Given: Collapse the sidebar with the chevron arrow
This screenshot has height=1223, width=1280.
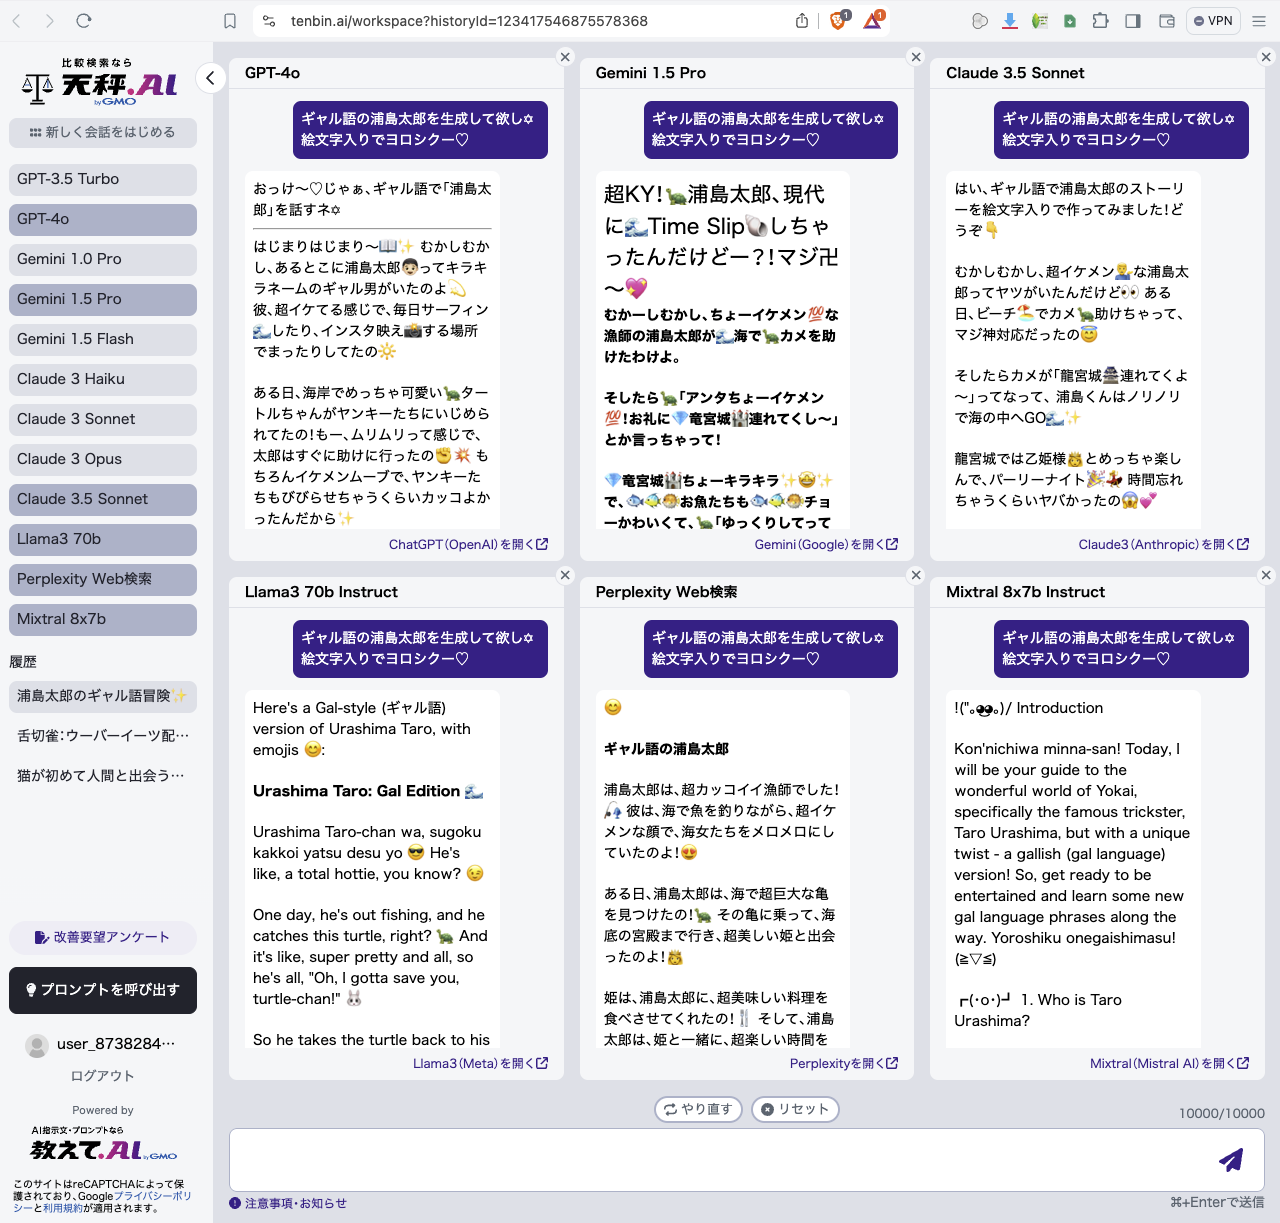Looking at the screenshot, I should pyautogui.click(x=210, y=77).
